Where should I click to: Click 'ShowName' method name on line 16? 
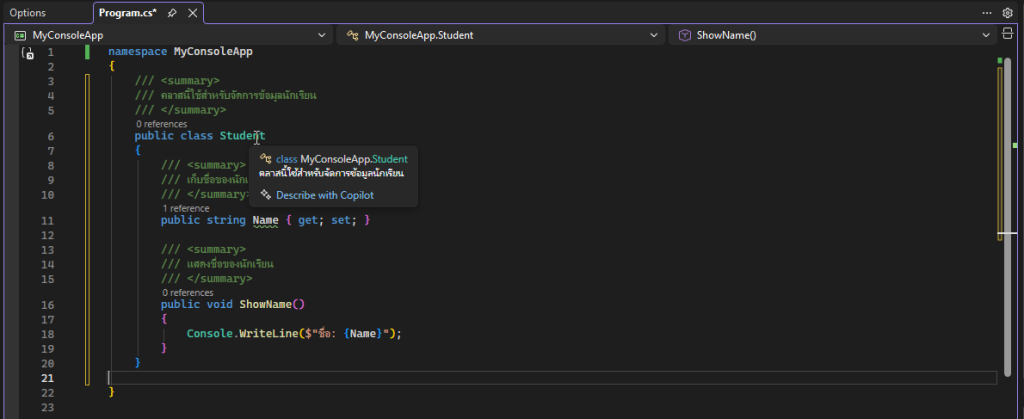pyautogui.click(x=266, y=304)
